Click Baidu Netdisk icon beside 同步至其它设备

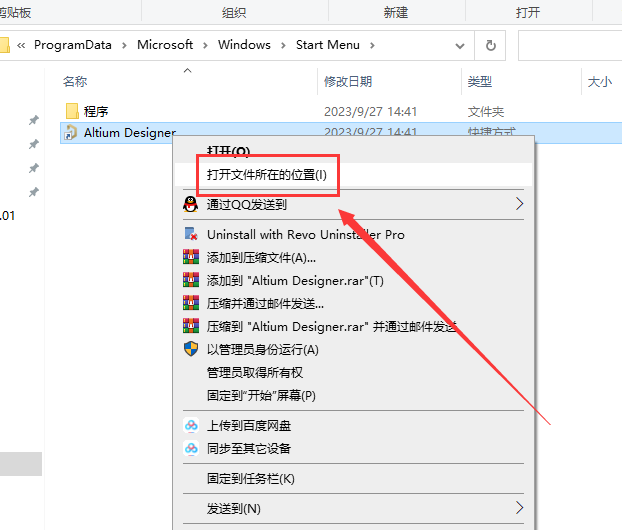(191, 448)
